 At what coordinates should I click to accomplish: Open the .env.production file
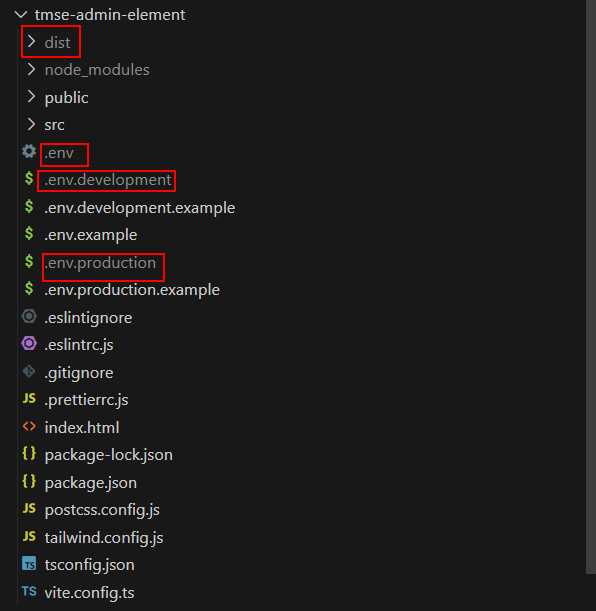pos(100,263)
